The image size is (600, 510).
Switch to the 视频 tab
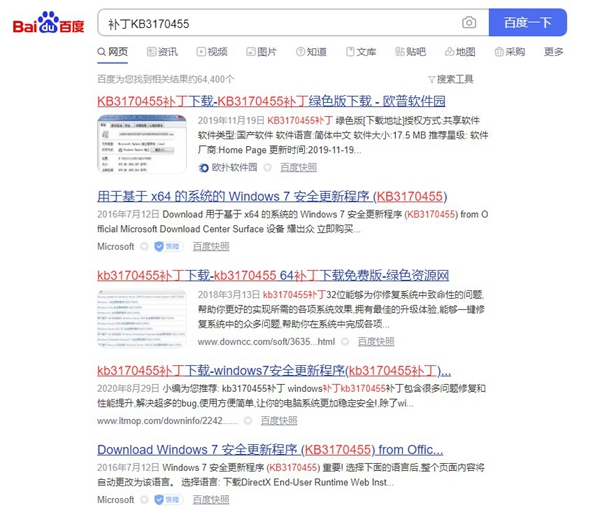212,52
